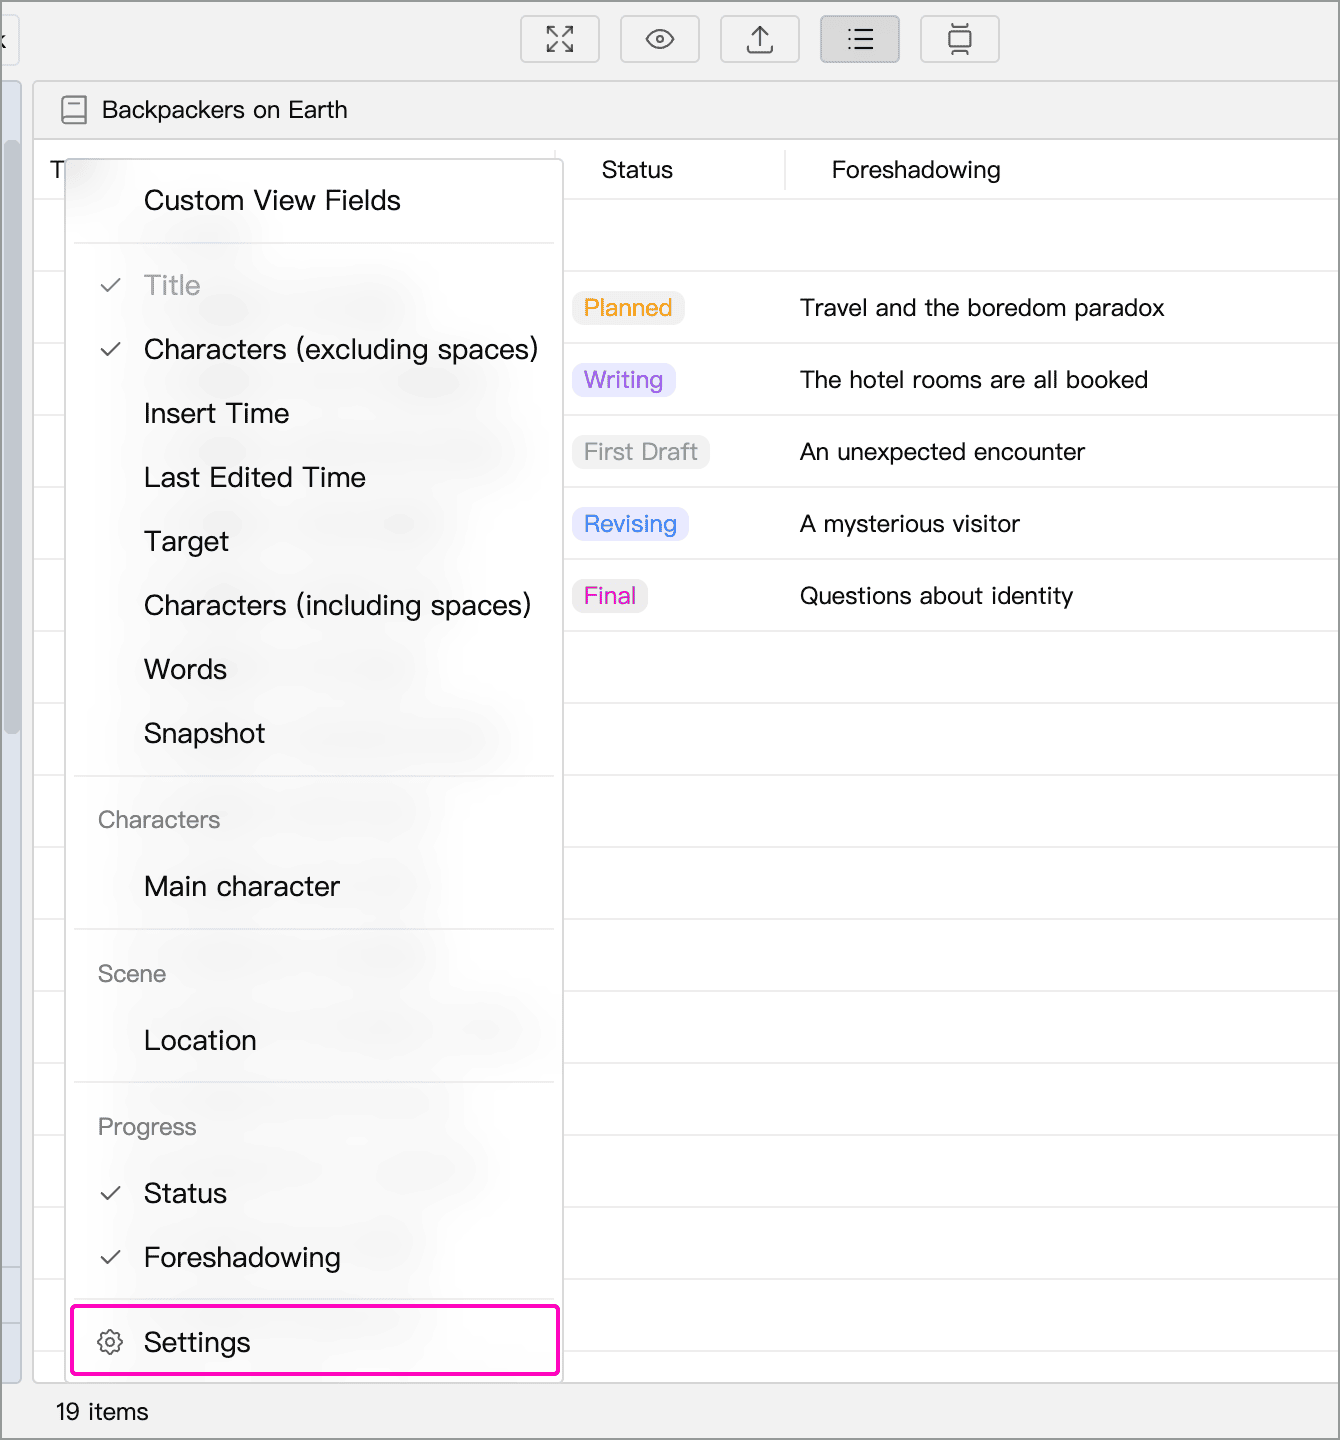
Task: Toggle the Characters (excluding spaces) field
Action: point(314,349)
